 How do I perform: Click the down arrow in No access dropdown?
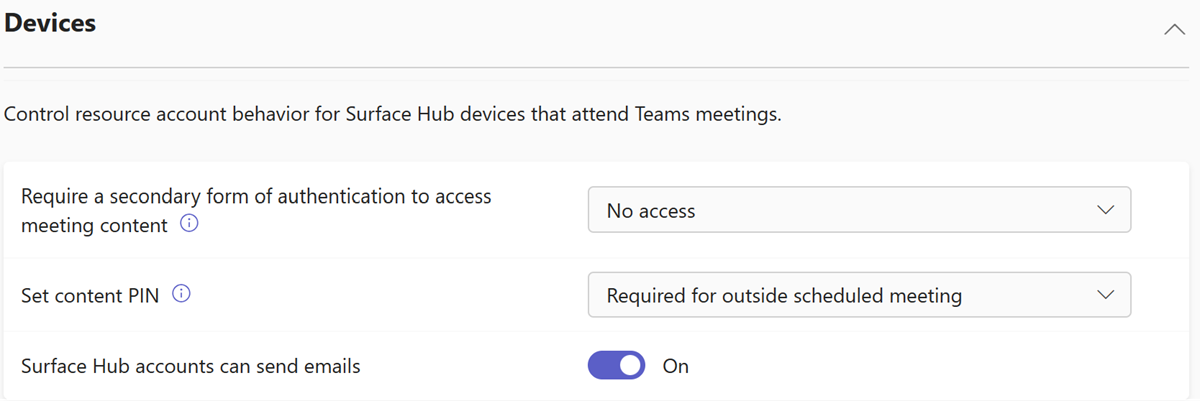(1105, 210)
